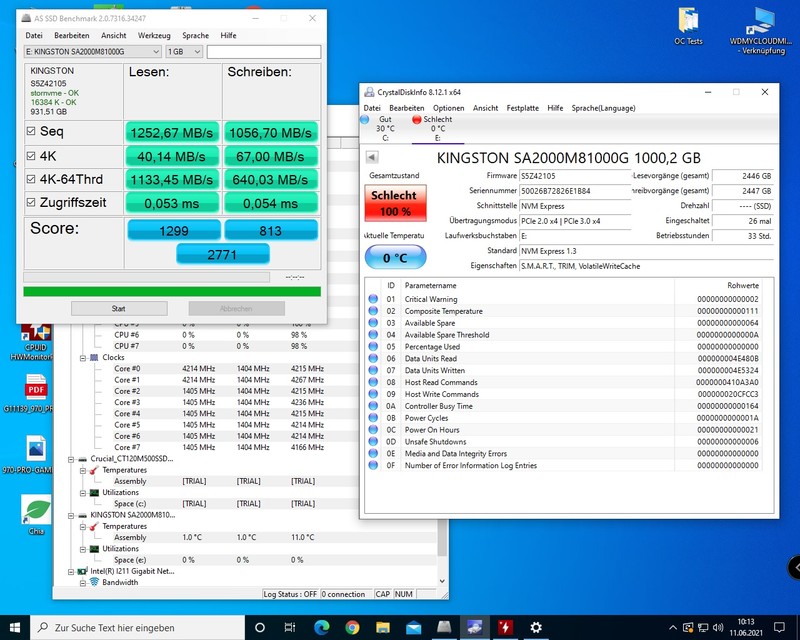Viewport: 800px width, 640px height.
Task: Open Settings gear in the taskbar
Action: (x=536, y=627)
